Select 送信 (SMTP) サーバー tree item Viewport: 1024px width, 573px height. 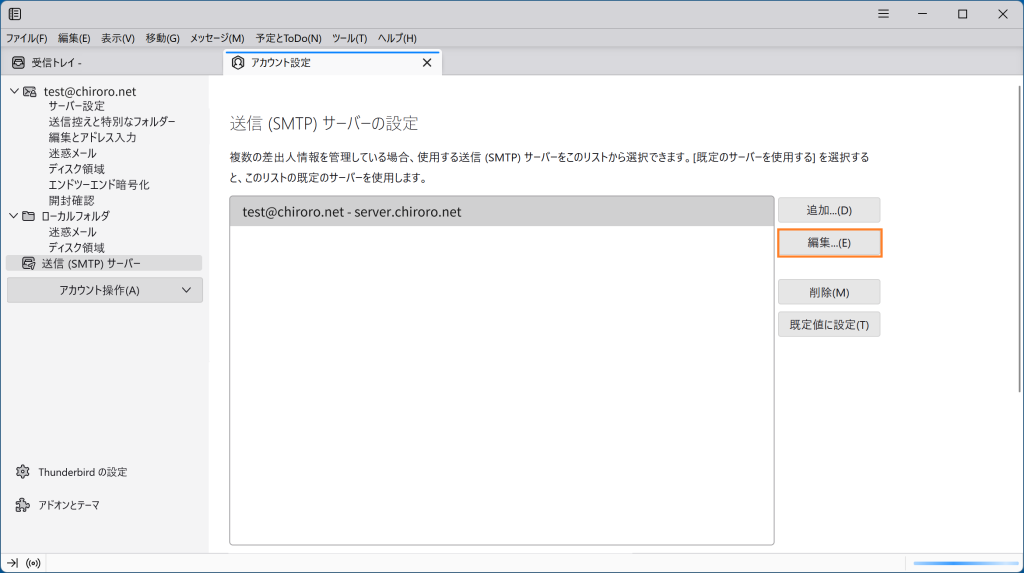coord(104,263)
